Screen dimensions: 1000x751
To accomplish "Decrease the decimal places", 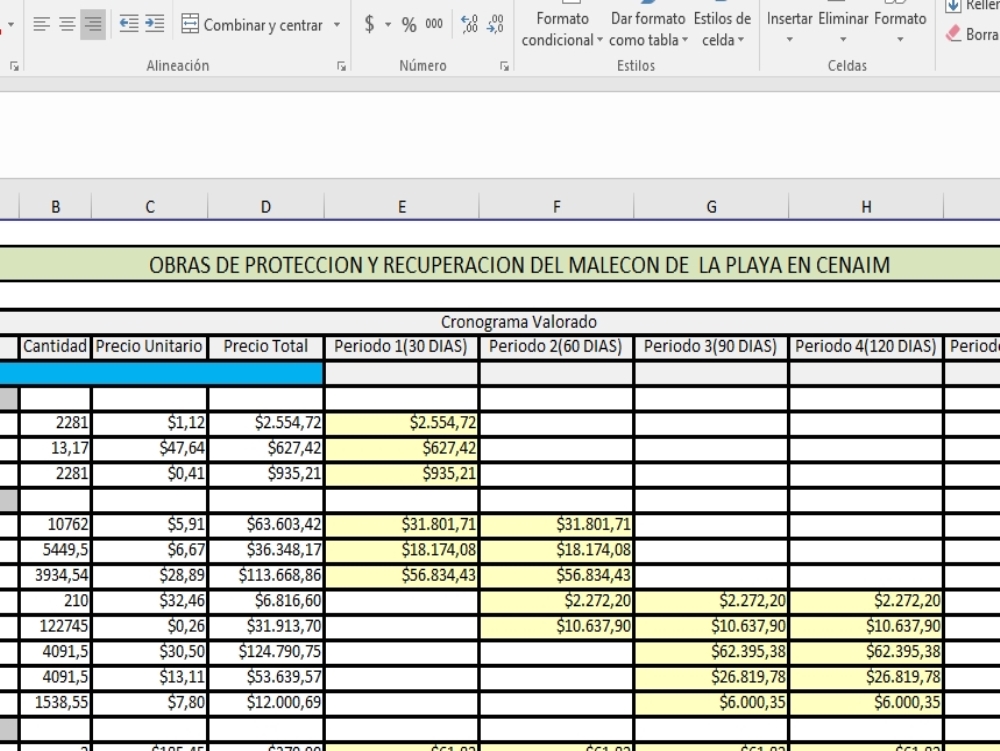I will [495, 25].
